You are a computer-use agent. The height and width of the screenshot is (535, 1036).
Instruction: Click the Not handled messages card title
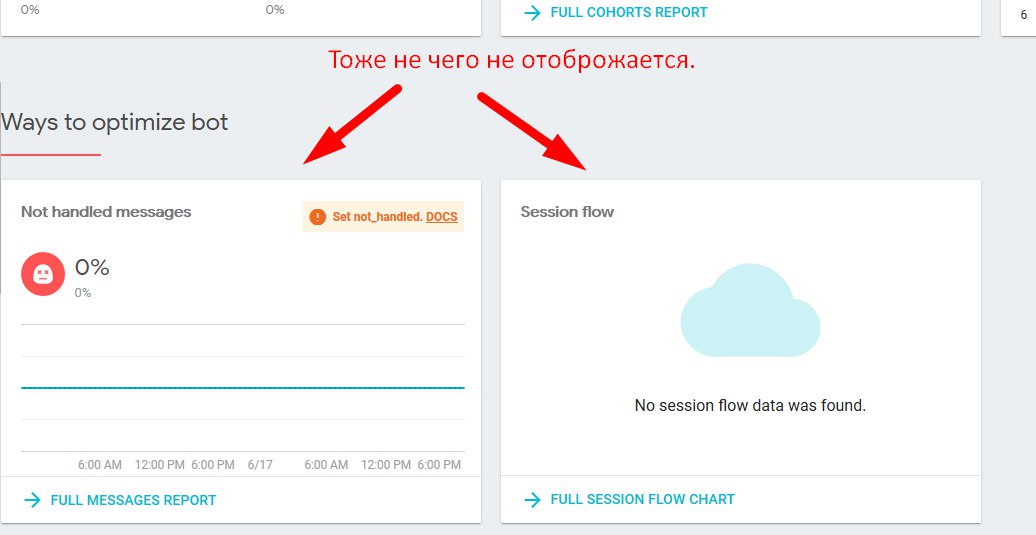pyautogui.click(x=106, y=212)
